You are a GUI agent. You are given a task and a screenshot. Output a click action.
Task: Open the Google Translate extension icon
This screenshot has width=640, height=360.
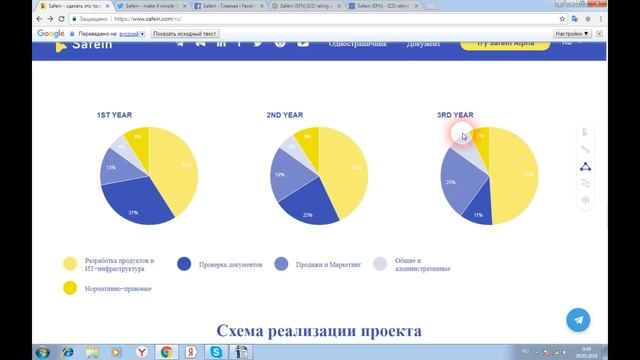click(x=575, y=19)
